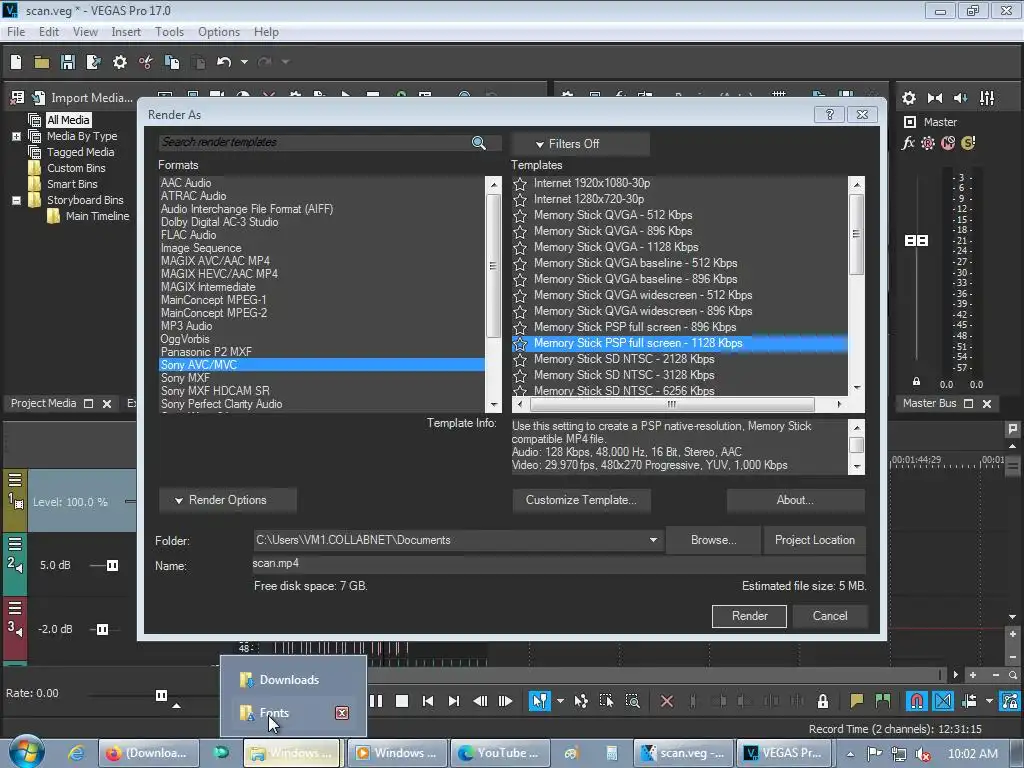Click the Name field containing scan.mp4

(x=558, y=564)
